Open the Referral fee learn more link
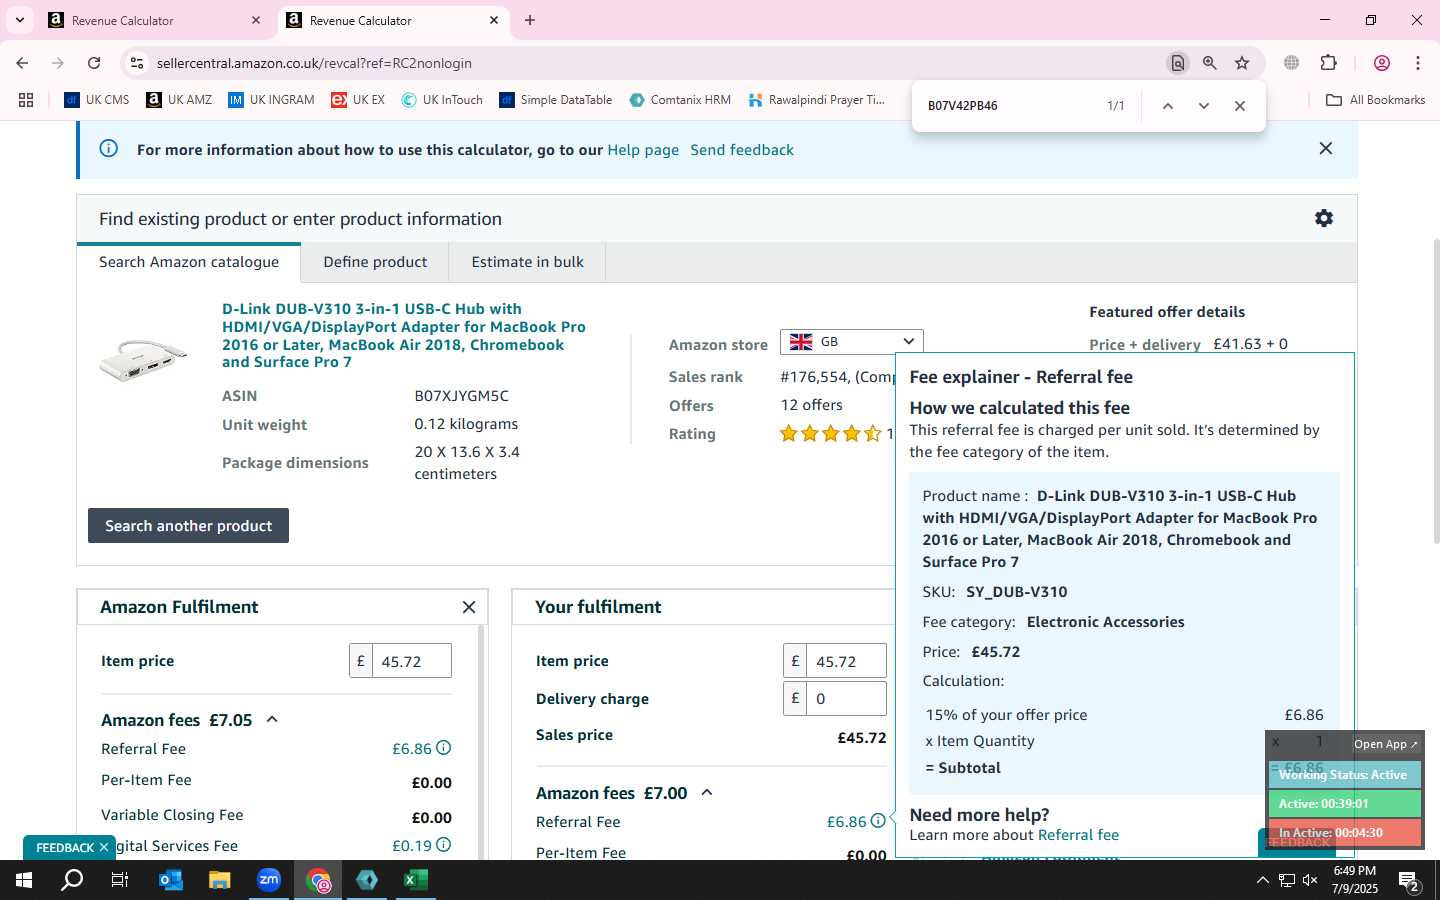The height and width of the screenshot is (900, 1440). (x=1078, y=835)
